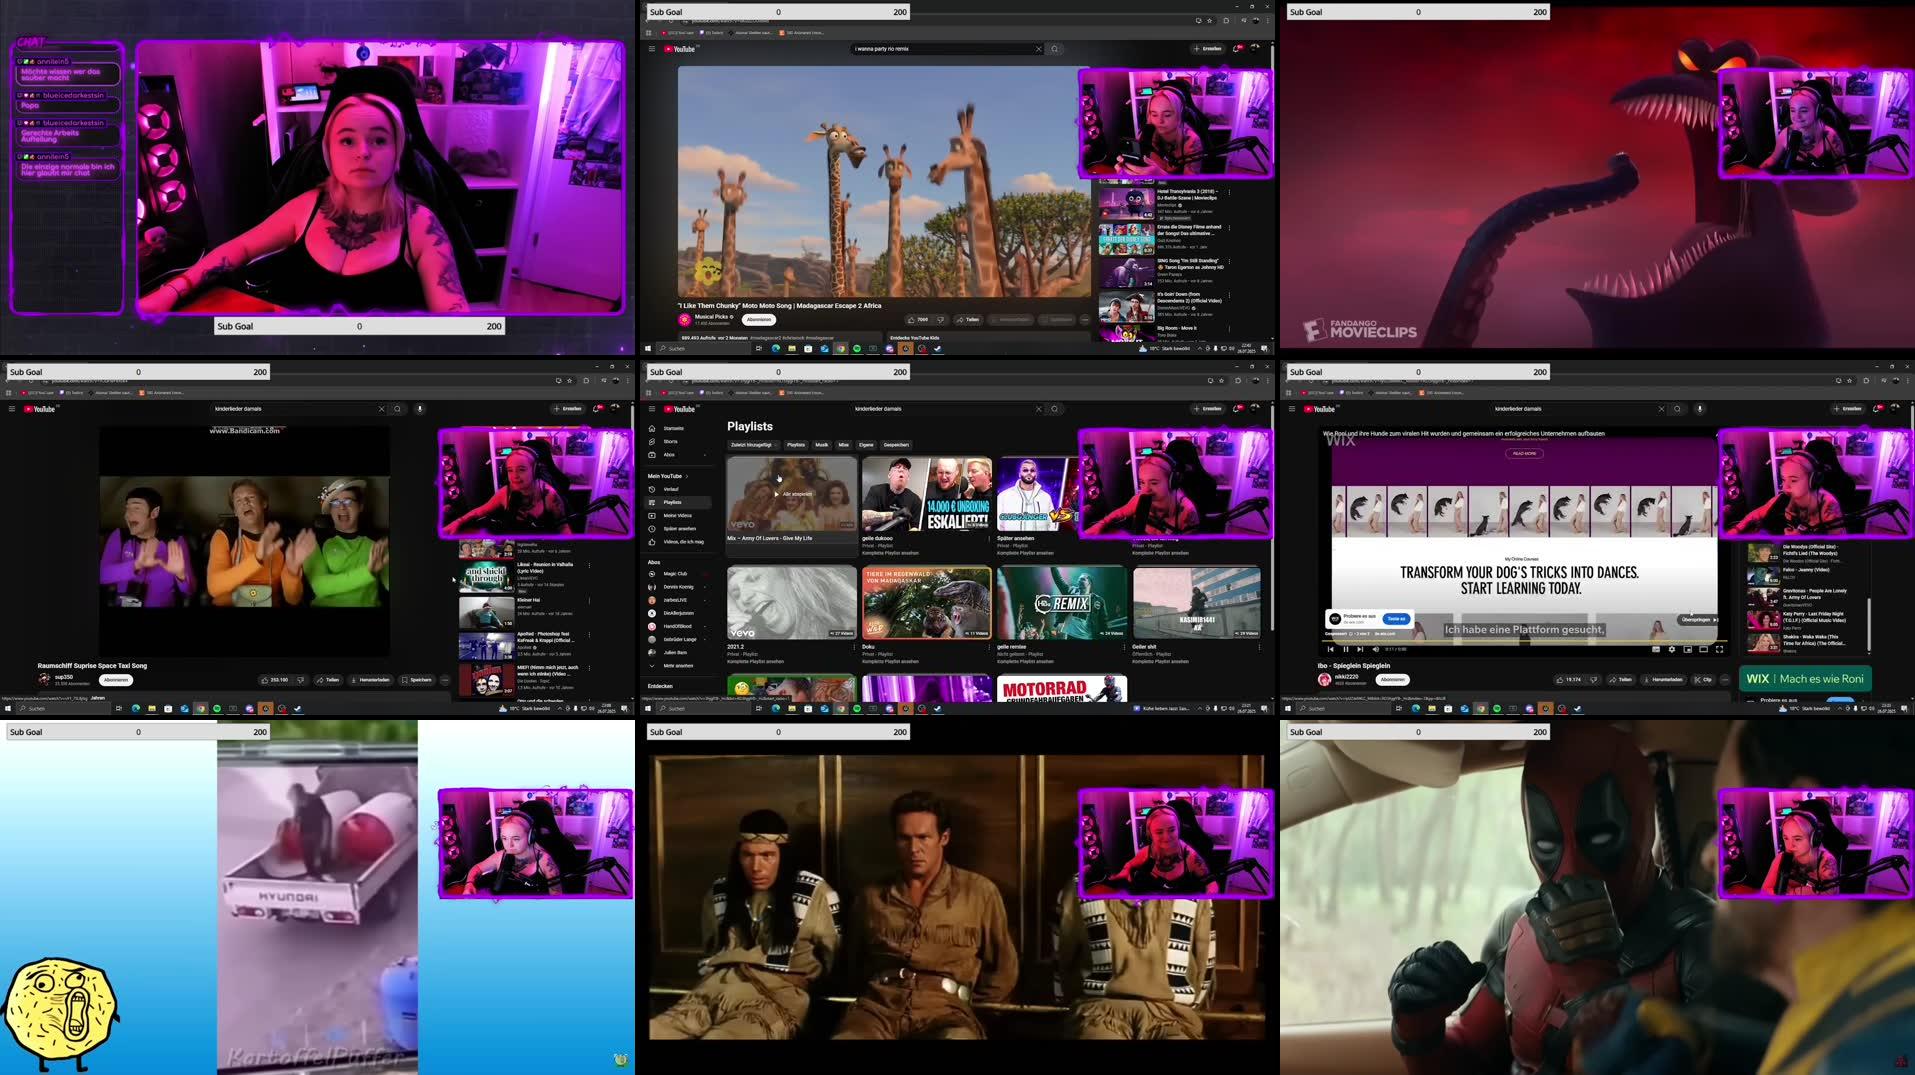Dislike the Raumschiff Suprise Space Taxi Song video
1915x1075 pixels.
coord(300,680)
